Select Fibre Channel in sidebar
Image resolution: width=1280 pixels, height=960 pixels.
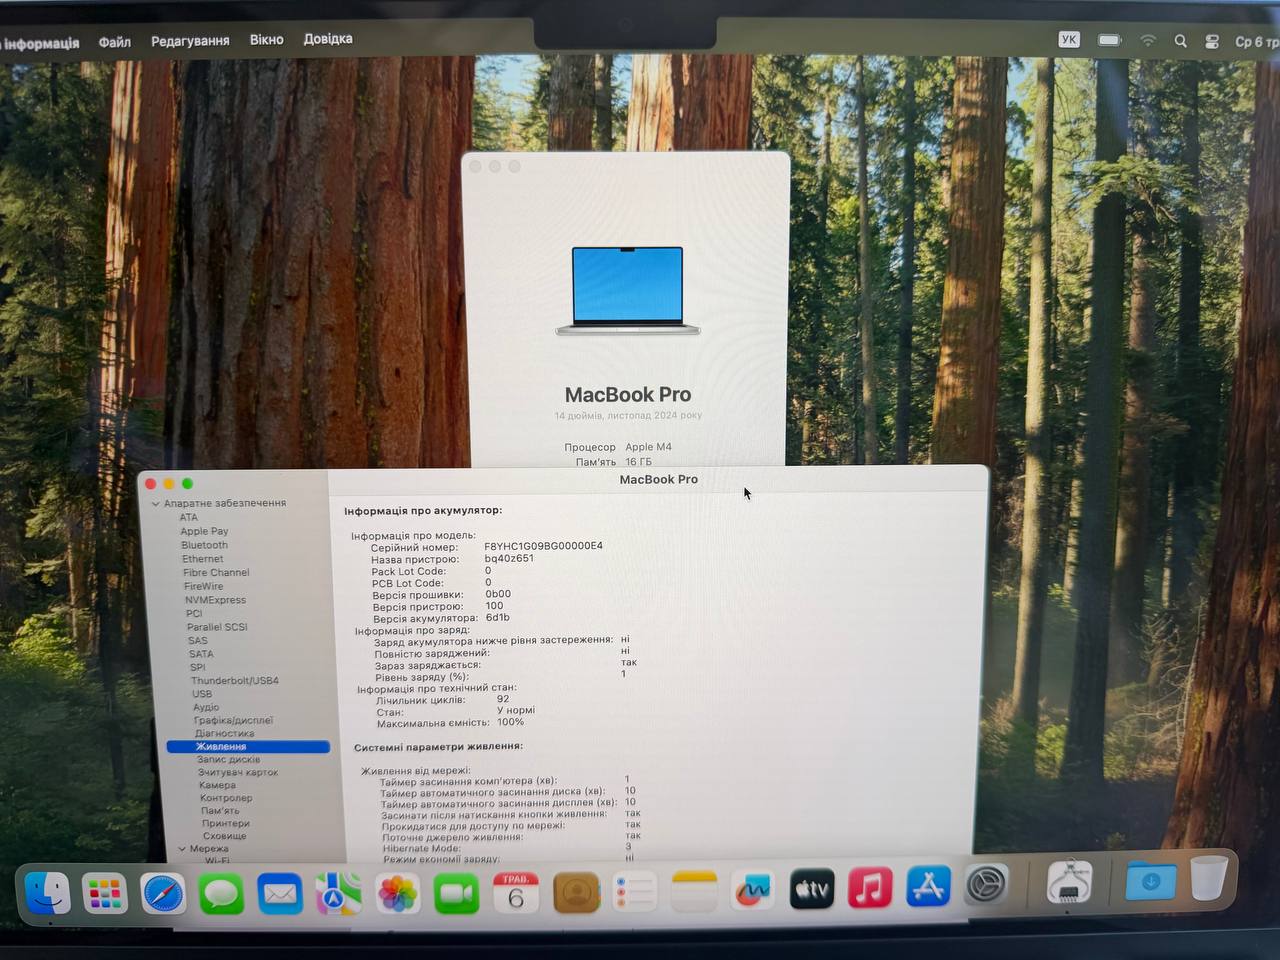point(216,573)
